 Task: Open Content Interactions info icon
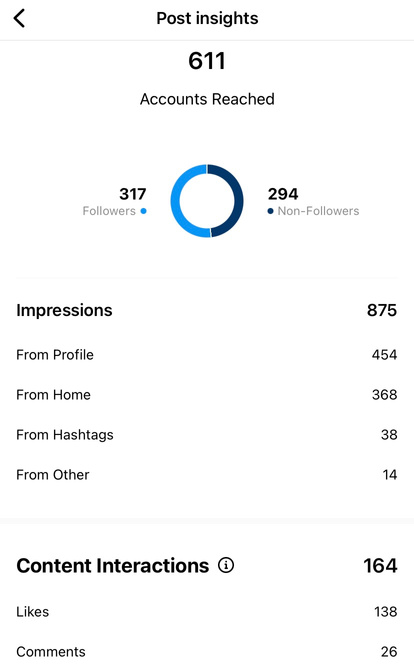click(226, 565)
